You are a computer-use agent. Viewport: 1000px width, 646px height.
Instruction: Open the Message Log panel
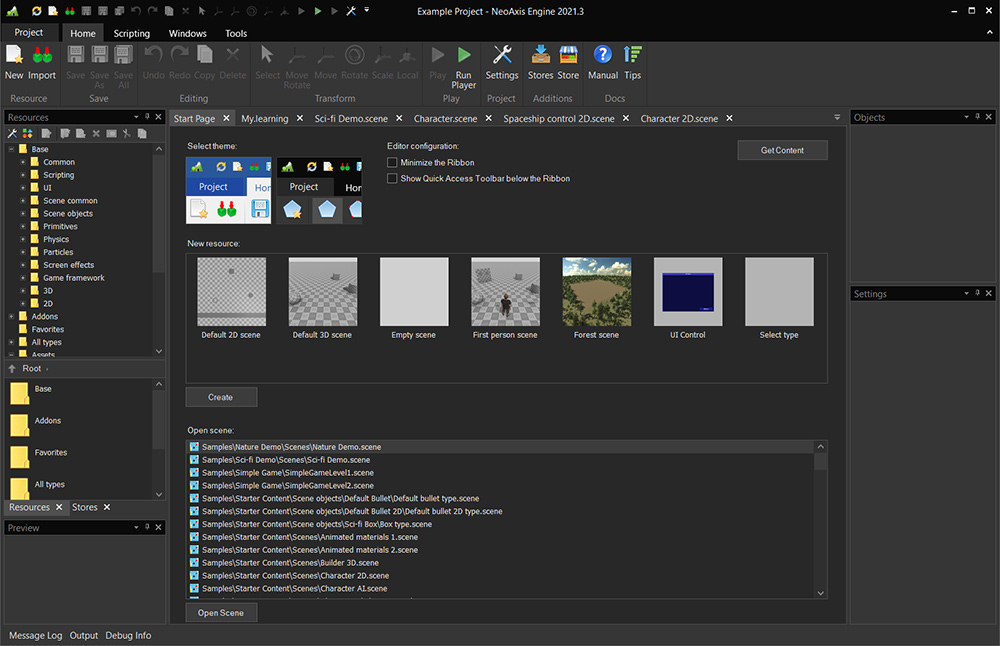pos(36,636)
